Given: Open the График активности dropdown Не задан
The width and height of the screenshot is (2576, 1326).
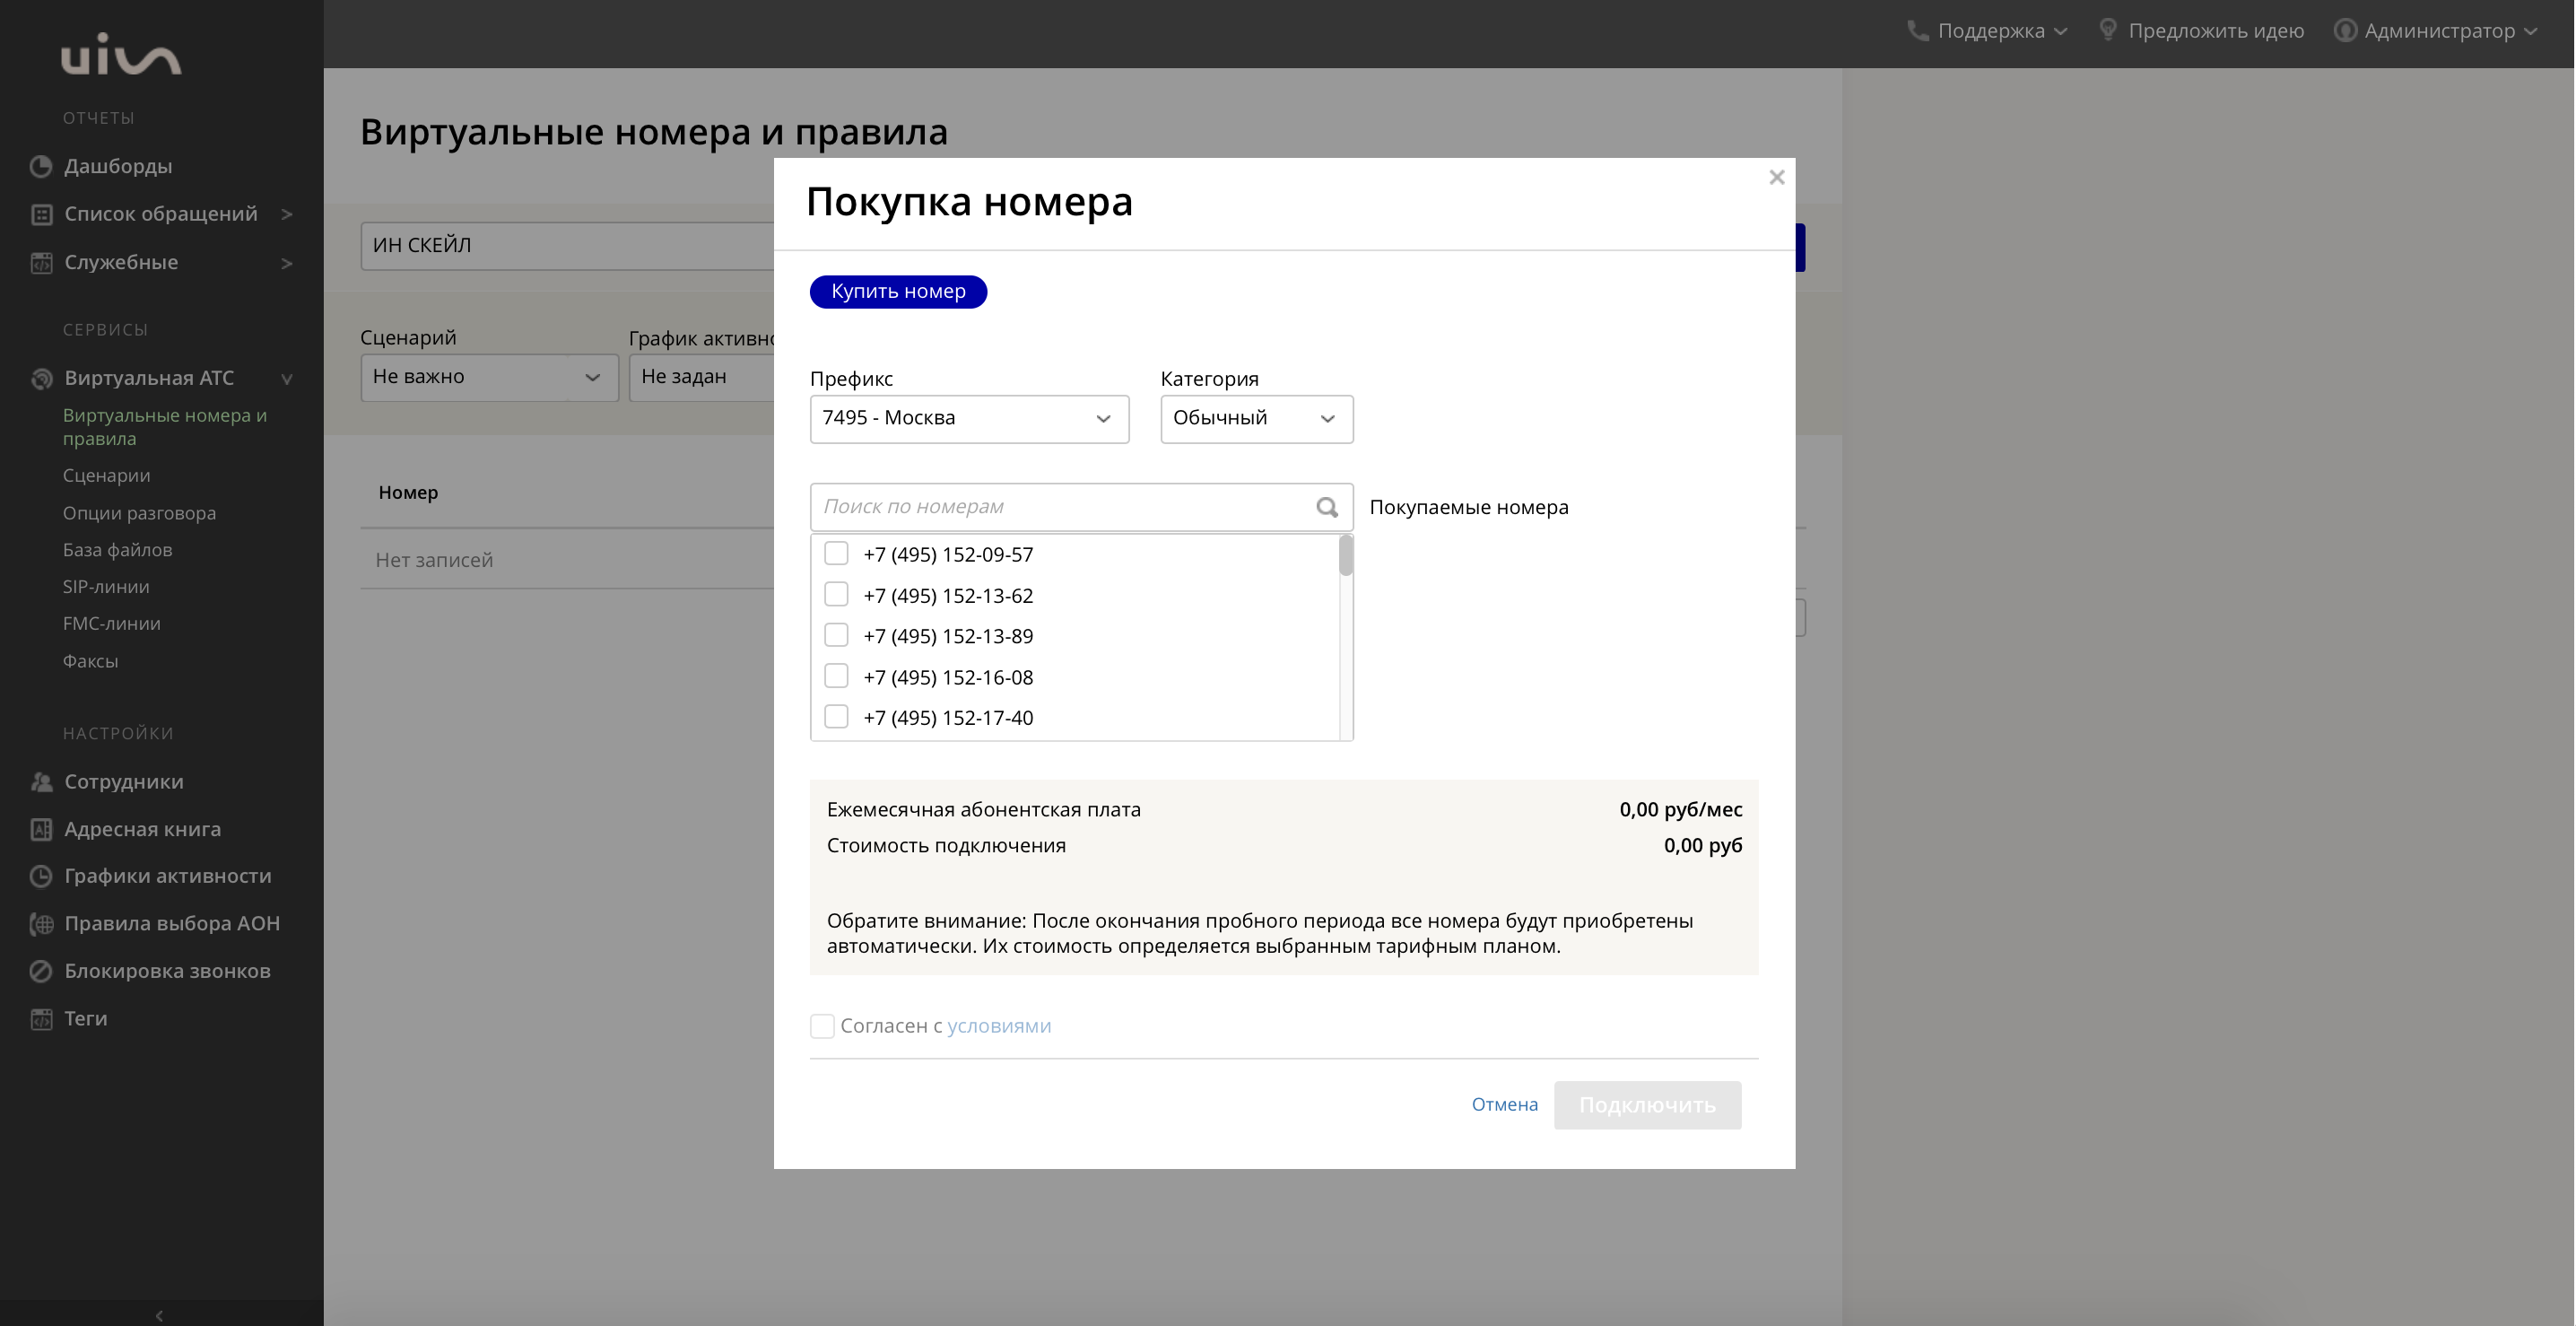Looking at the screenshot, I should (701, 377).
